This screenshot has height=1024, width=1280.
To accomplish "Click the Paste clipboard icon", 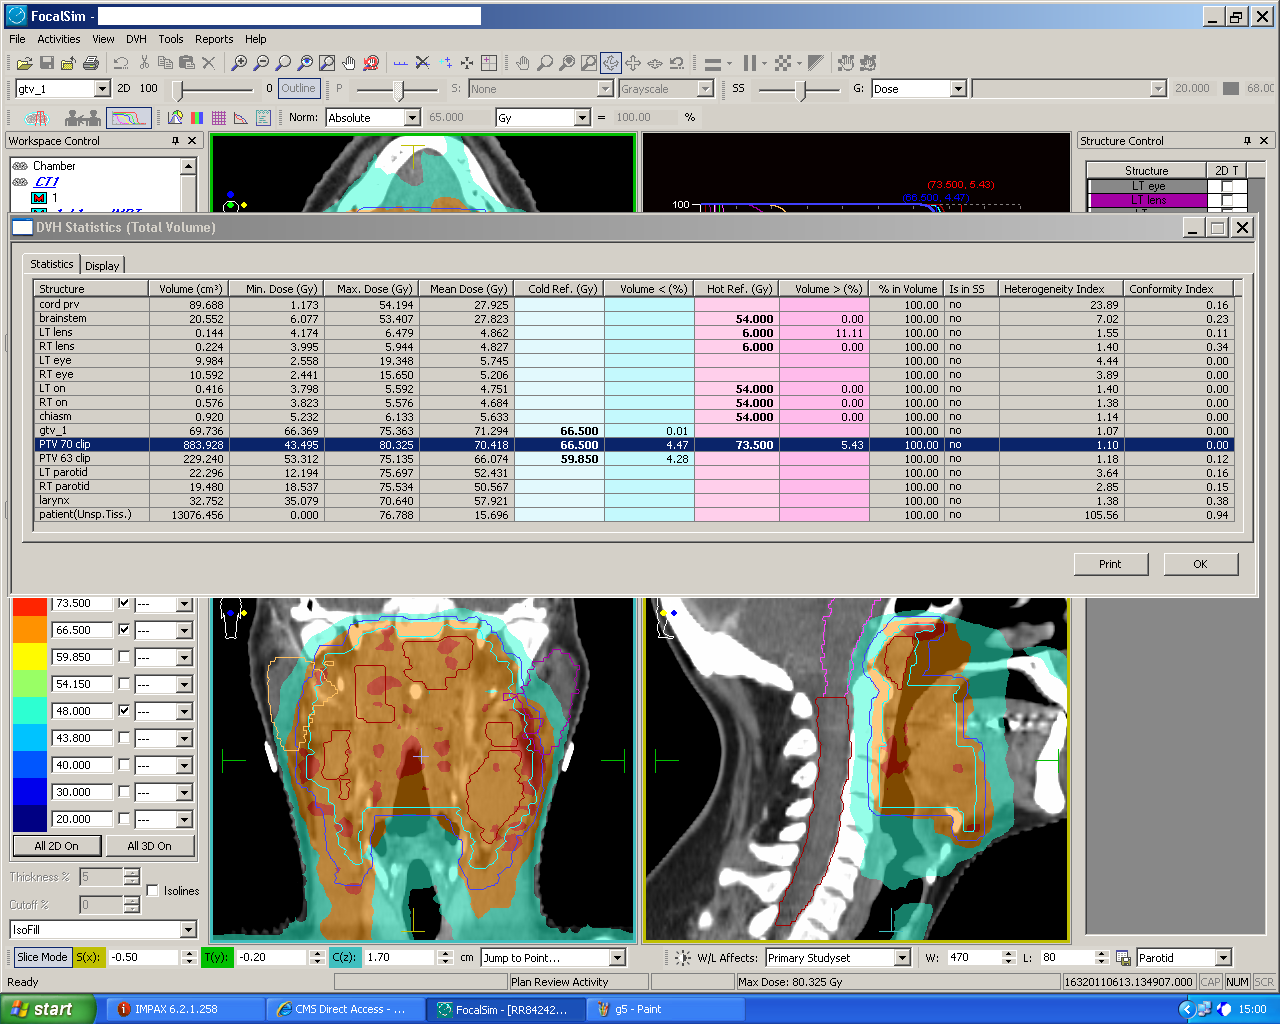I will tap(186, 63).
